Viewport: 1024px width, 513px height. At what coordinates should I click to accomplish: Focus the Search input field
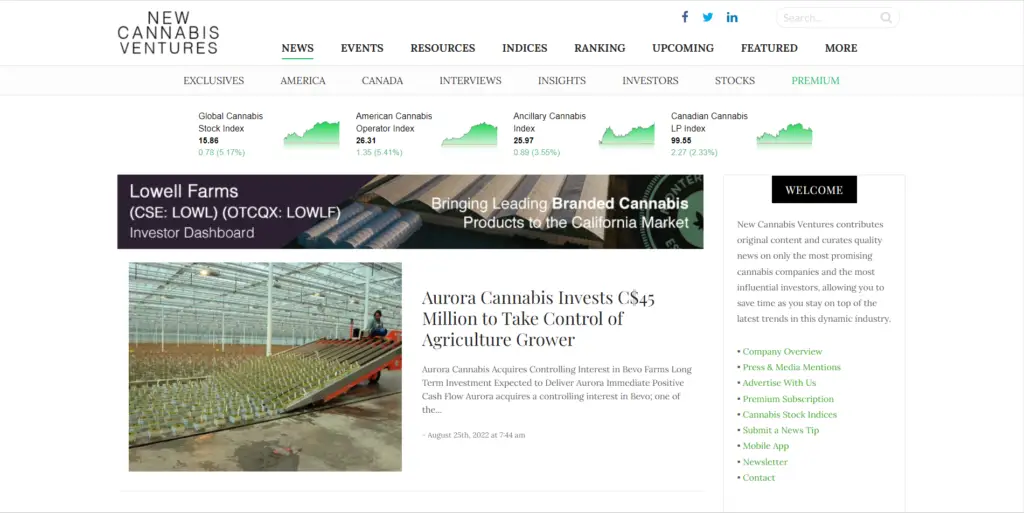[829, 18]
